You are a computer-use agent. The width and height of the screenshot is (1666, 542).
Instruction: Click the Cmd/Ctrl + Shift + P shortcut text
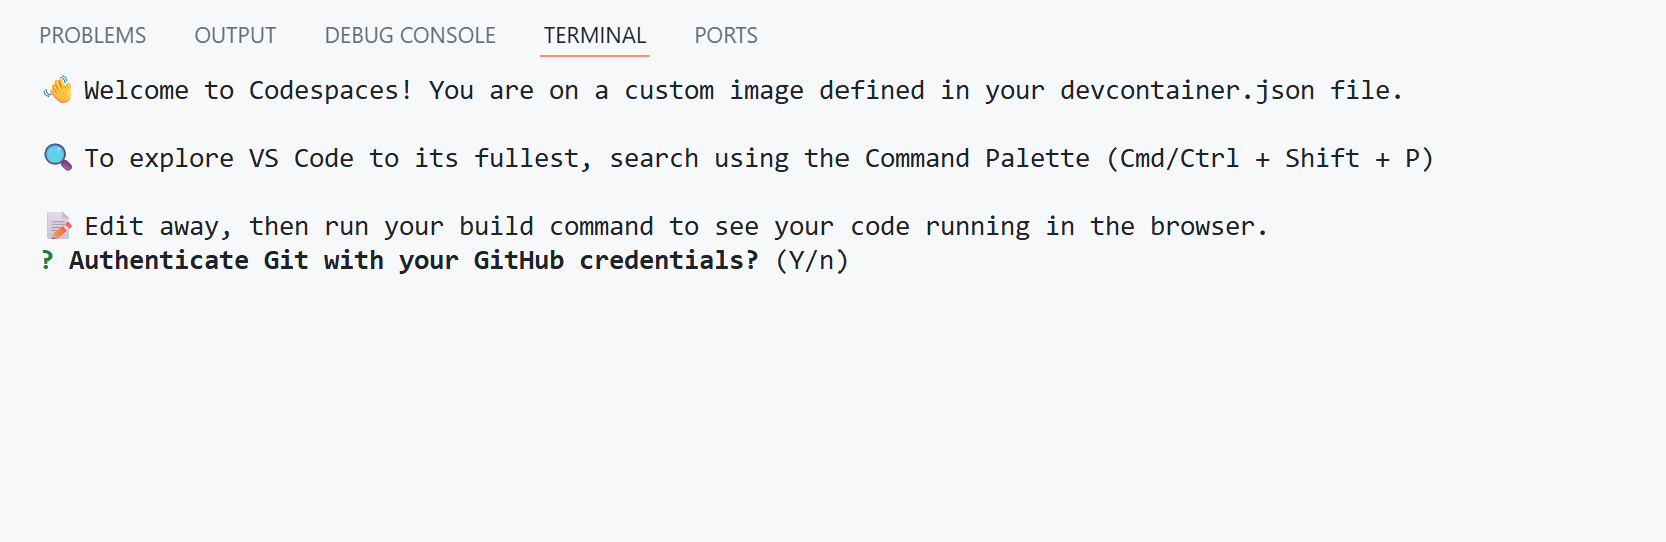tap(1270, 159)
